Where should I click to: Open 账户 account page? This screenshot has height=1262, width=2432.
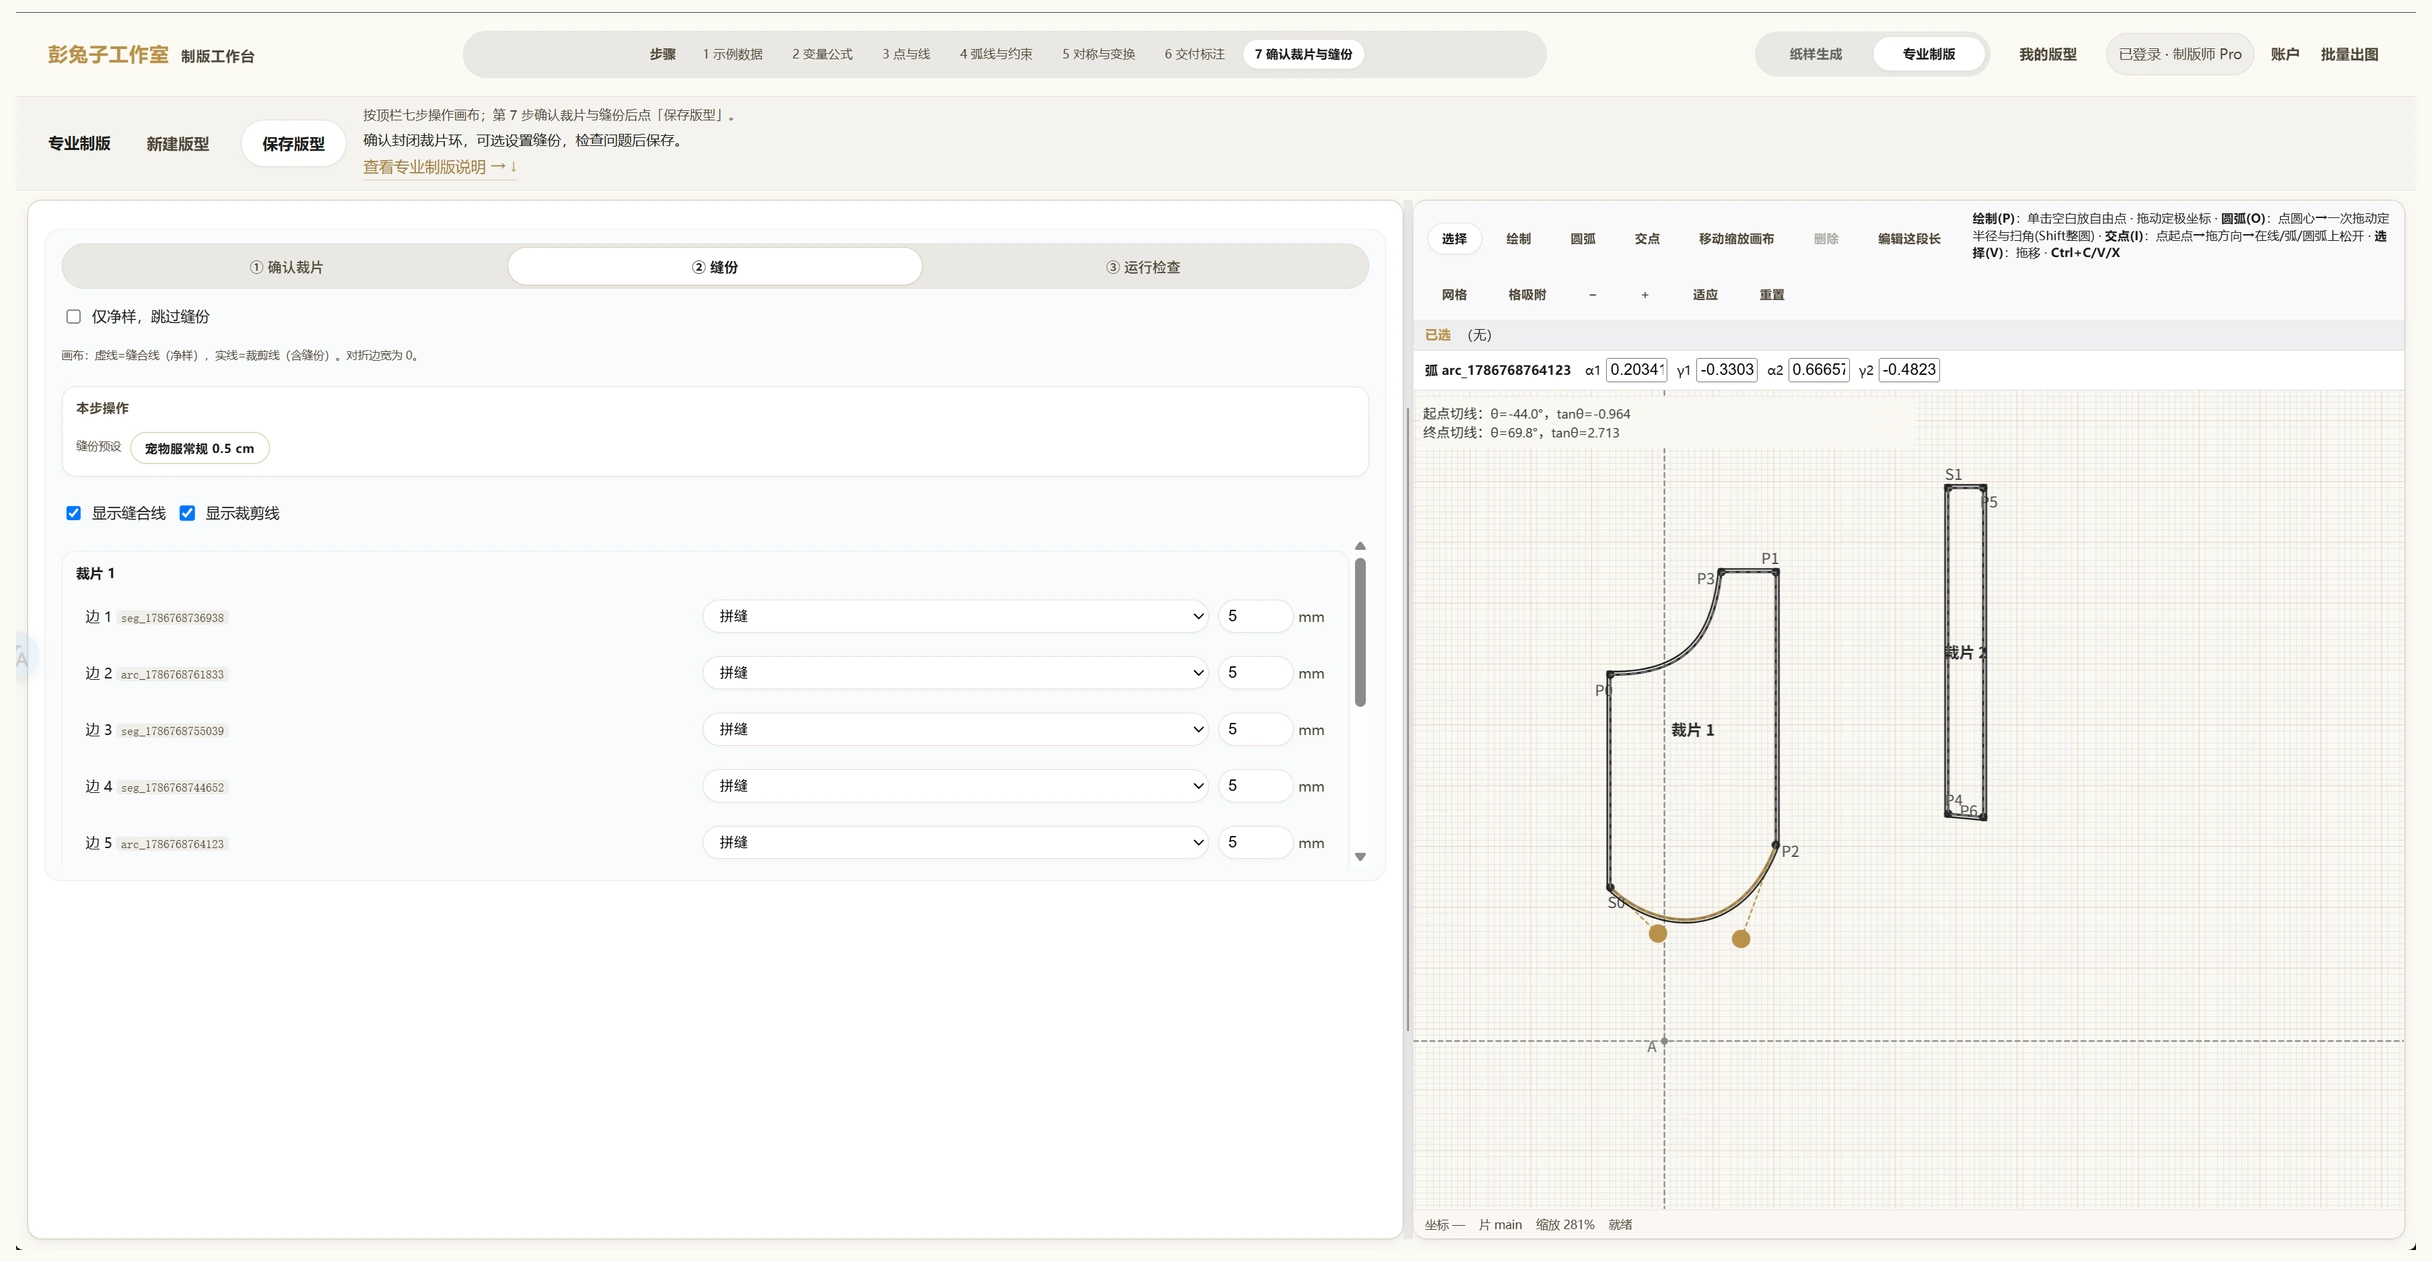(x=2285, y=54)
